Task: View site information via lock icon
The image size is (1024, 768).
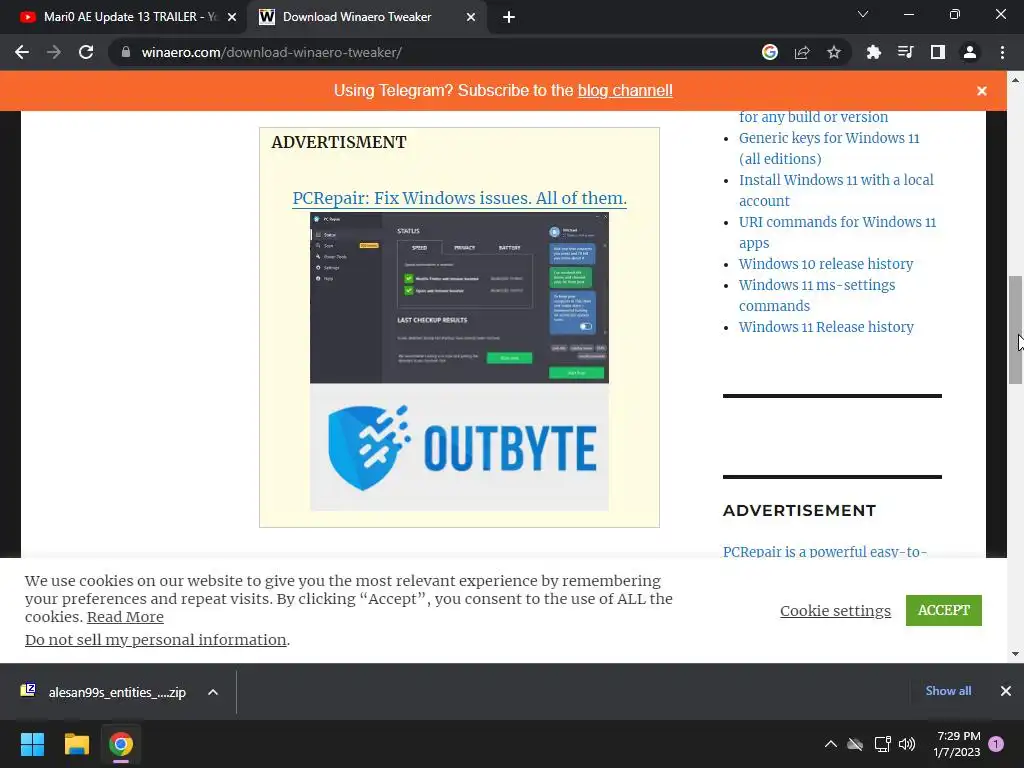Action: [126, 52]
